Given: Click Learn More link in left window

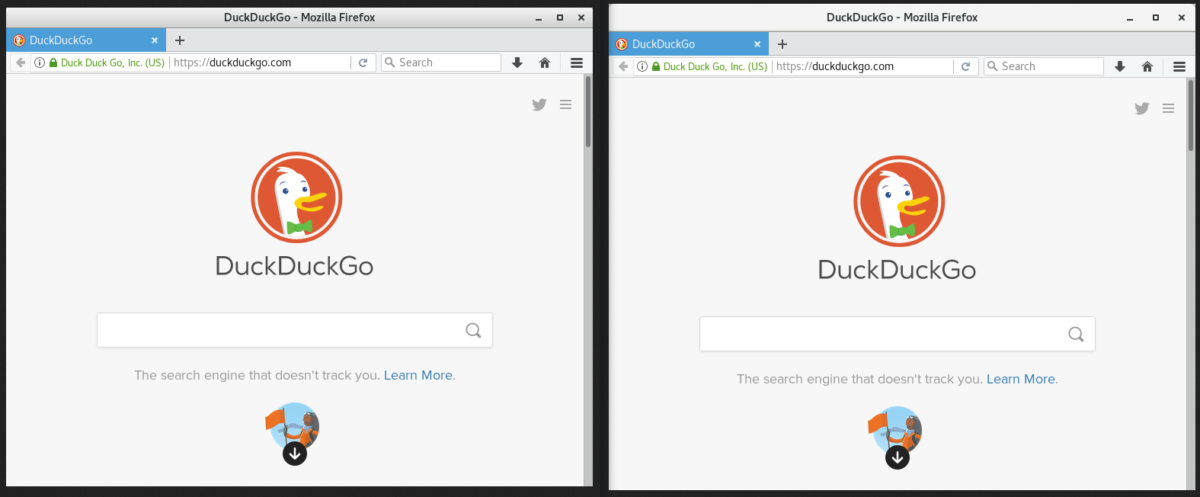Looking at the screenshot, I should [418, 375].
